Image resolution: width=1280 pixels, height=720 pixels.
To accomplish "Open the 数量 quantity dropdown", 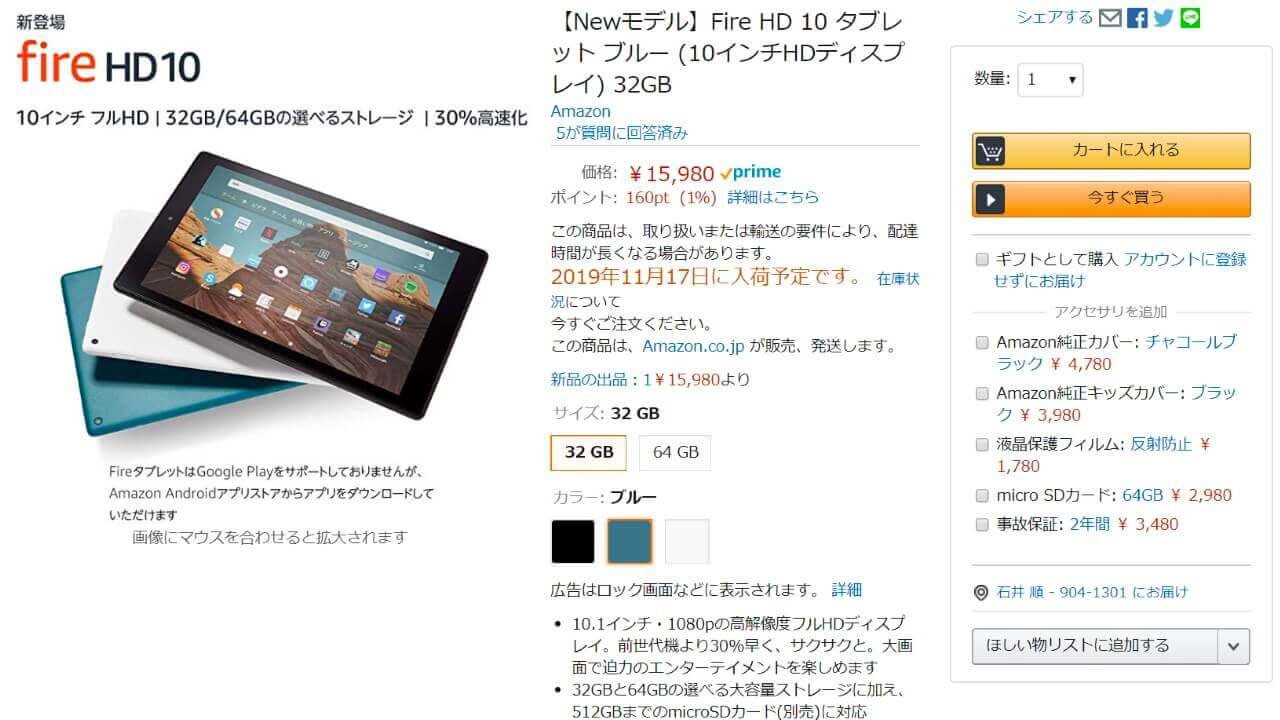I will [1050, 80].
